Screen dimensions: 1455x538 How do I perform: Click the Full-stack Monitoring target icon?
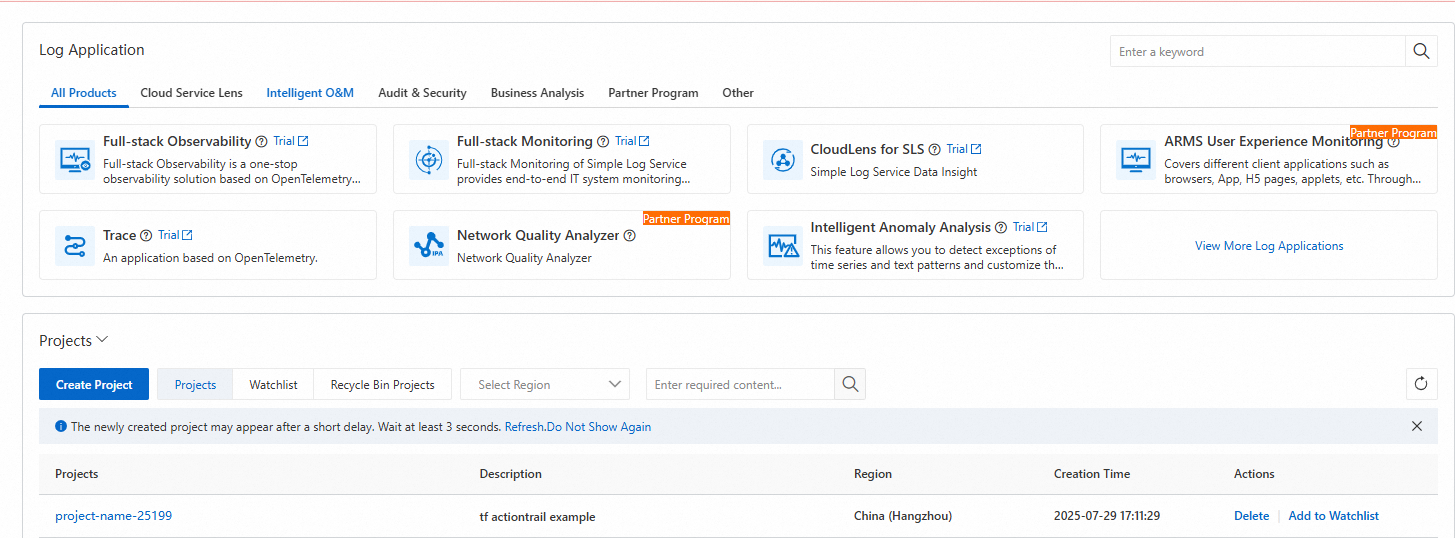coord(429,159)
